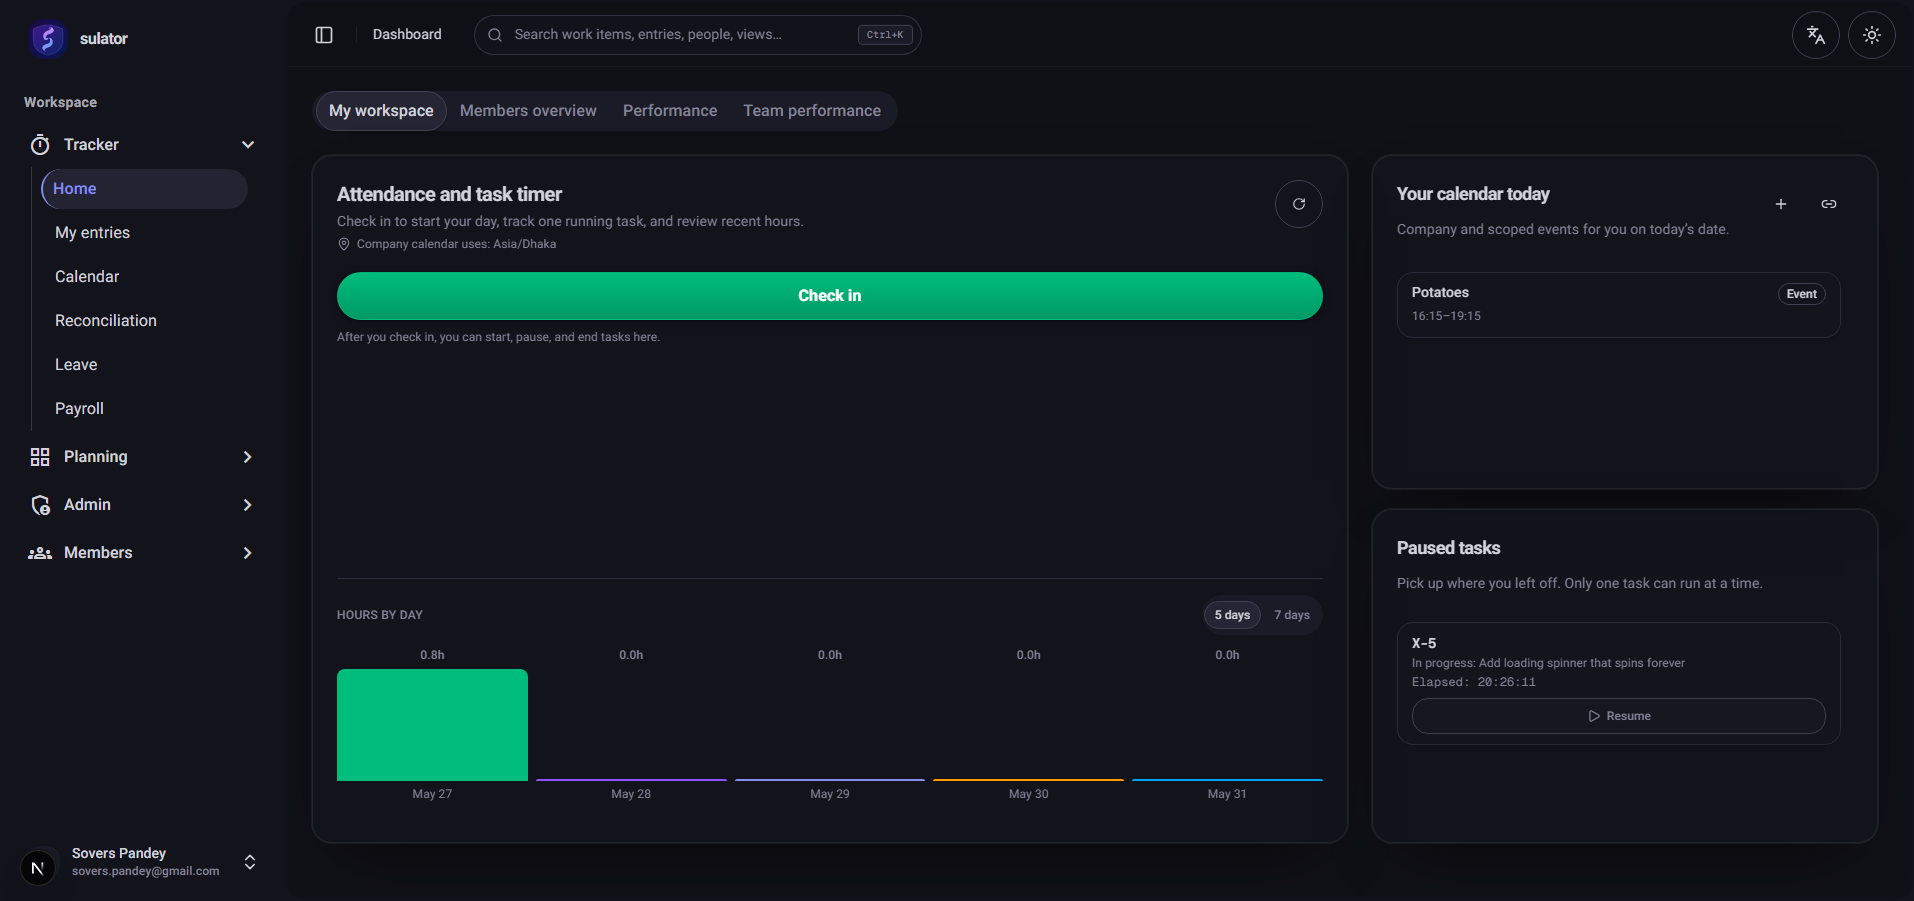1914x901 pixels.
Task: Open the Potatoes event card
Action: (x=1619, y=305)
